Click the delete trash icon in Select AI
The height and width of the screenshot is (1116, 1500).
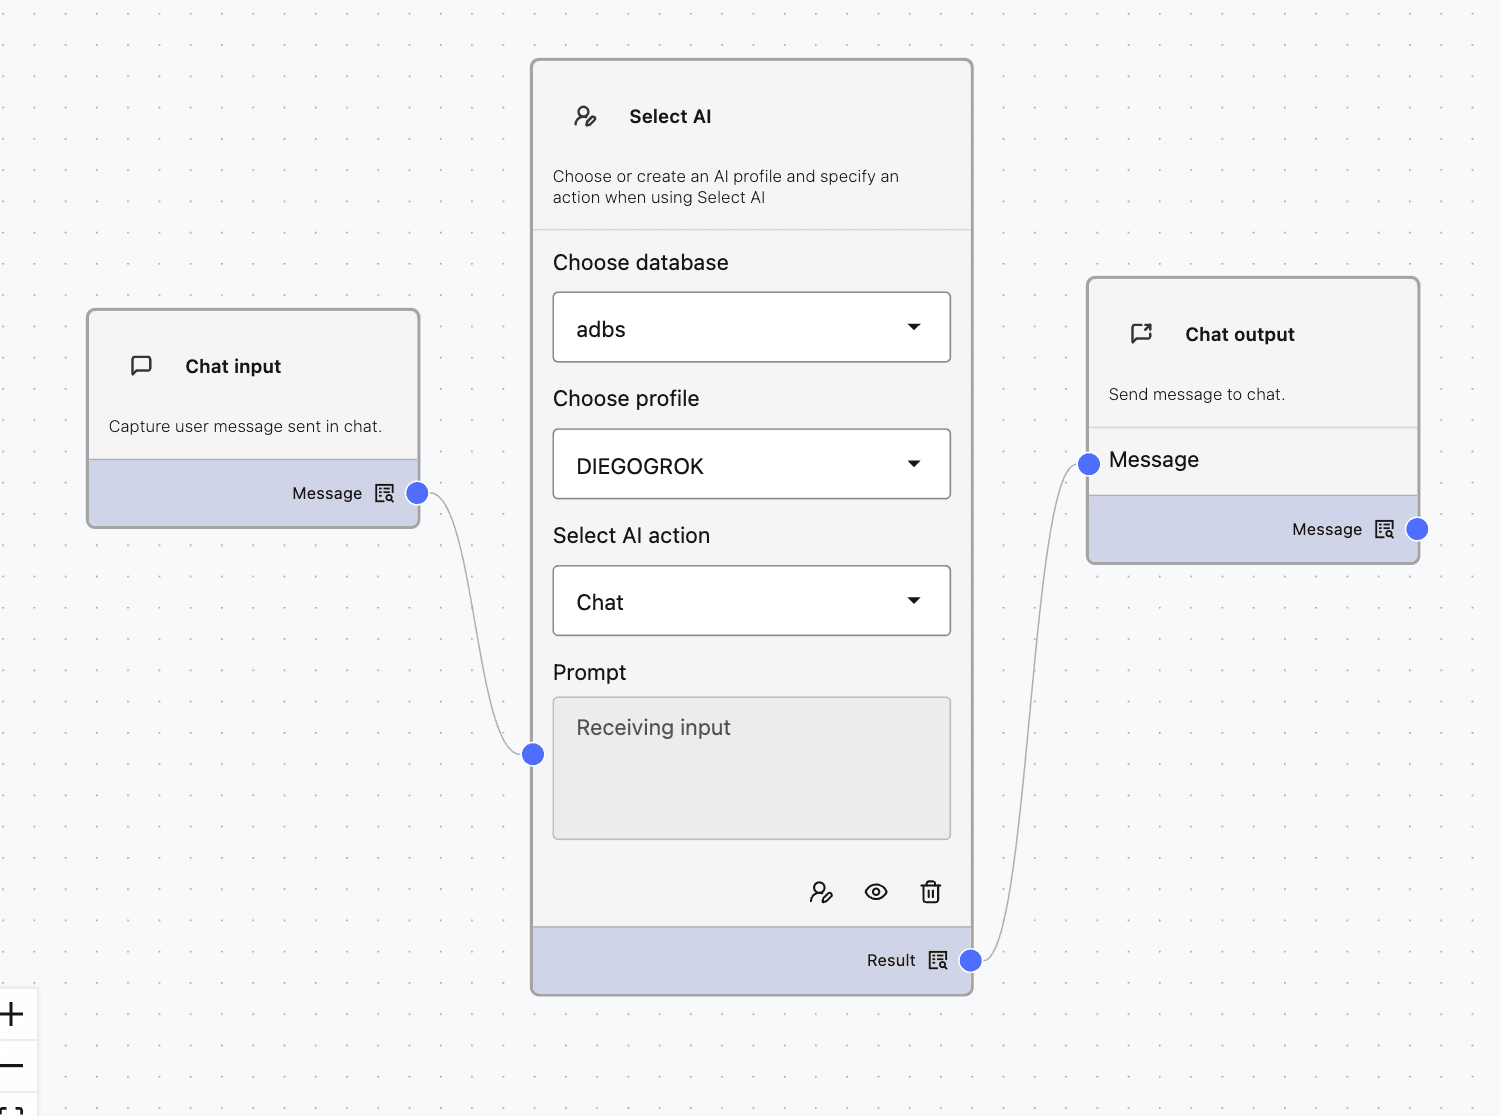[930, 891]
